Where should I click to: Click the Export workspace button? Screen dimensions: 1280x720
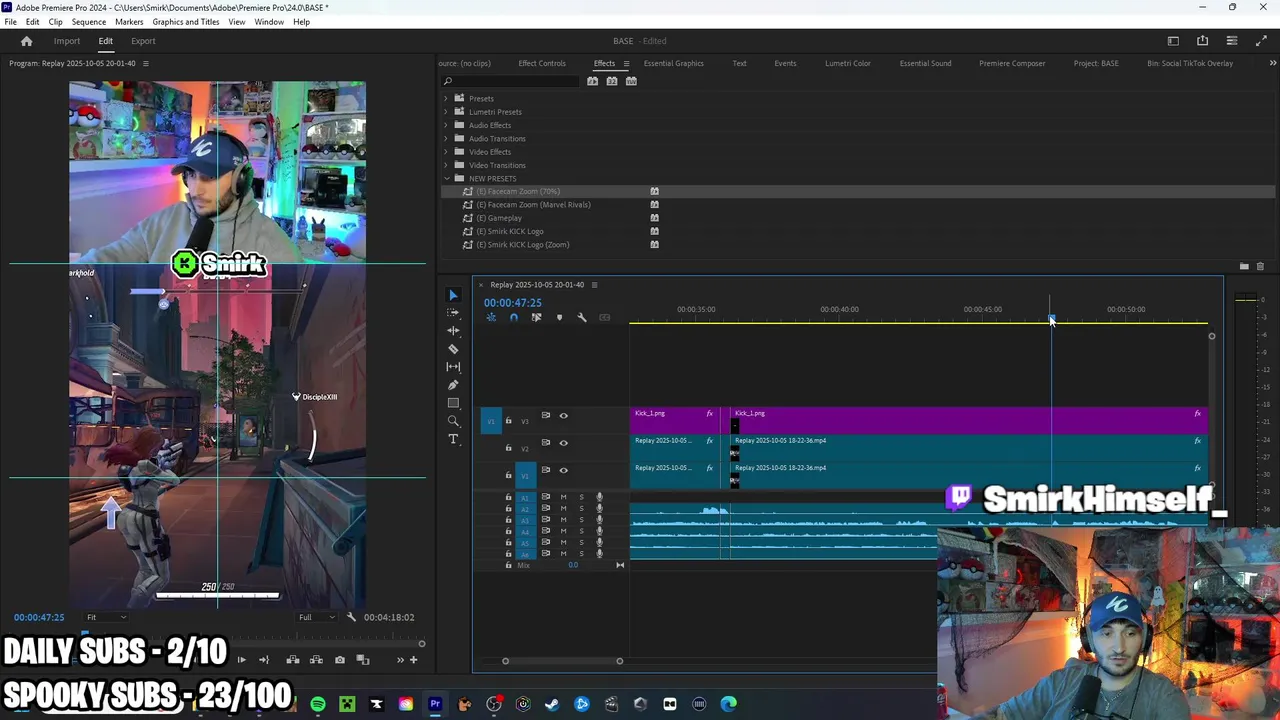point(143,41)
